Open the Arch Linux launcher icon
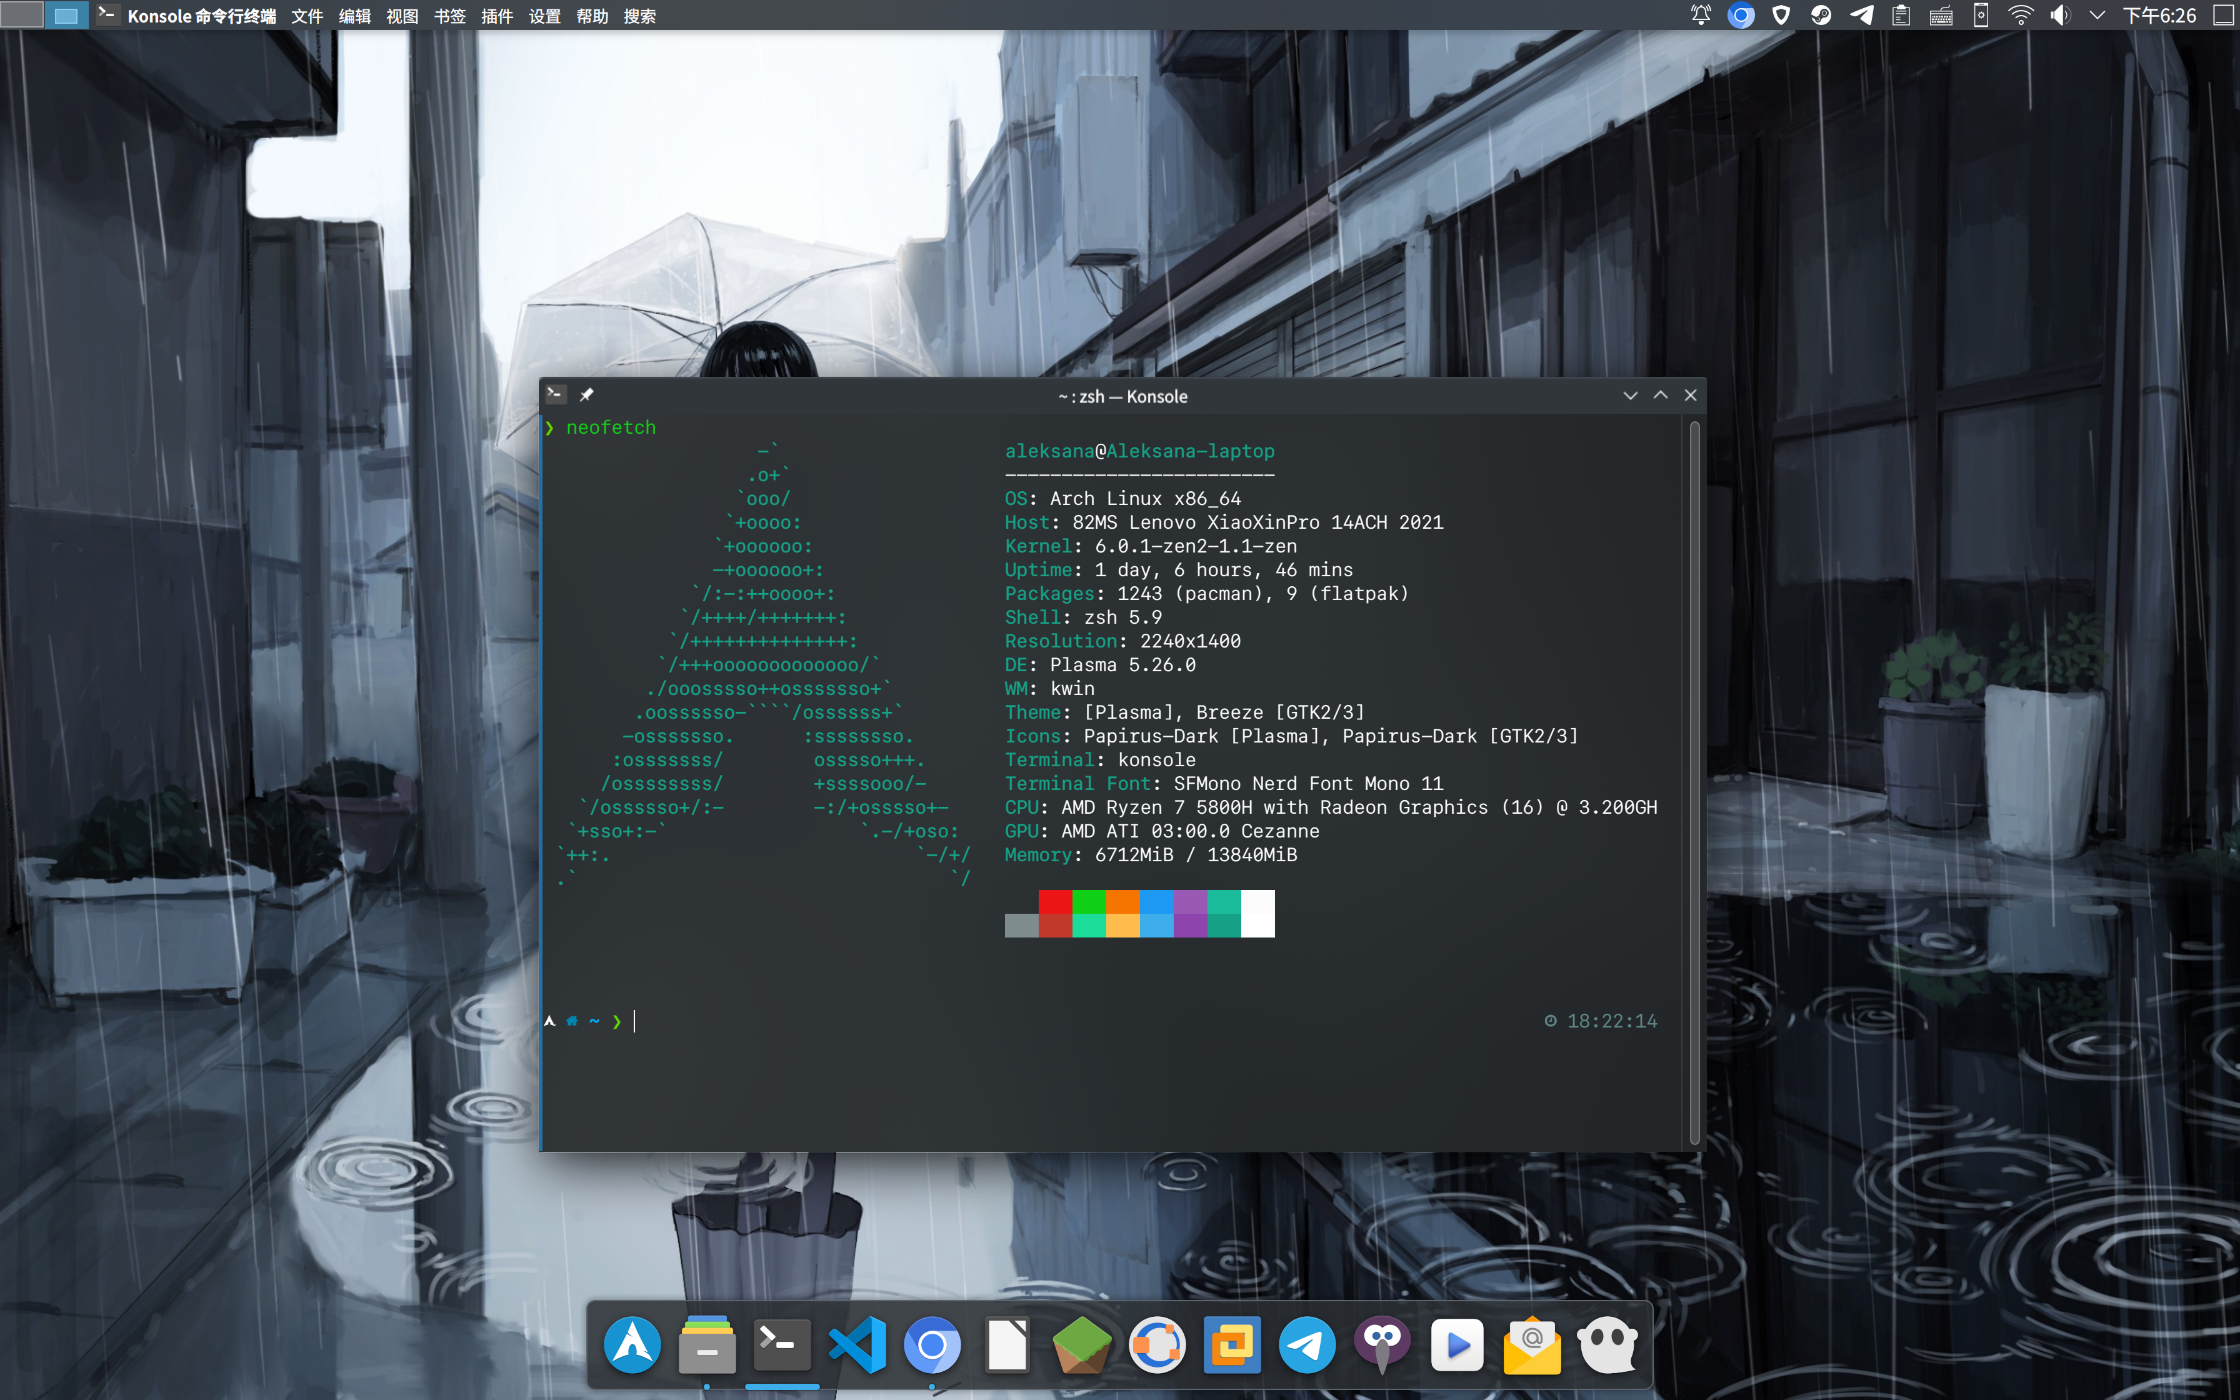The image size is (2240, 1400). coord(632,1345)
